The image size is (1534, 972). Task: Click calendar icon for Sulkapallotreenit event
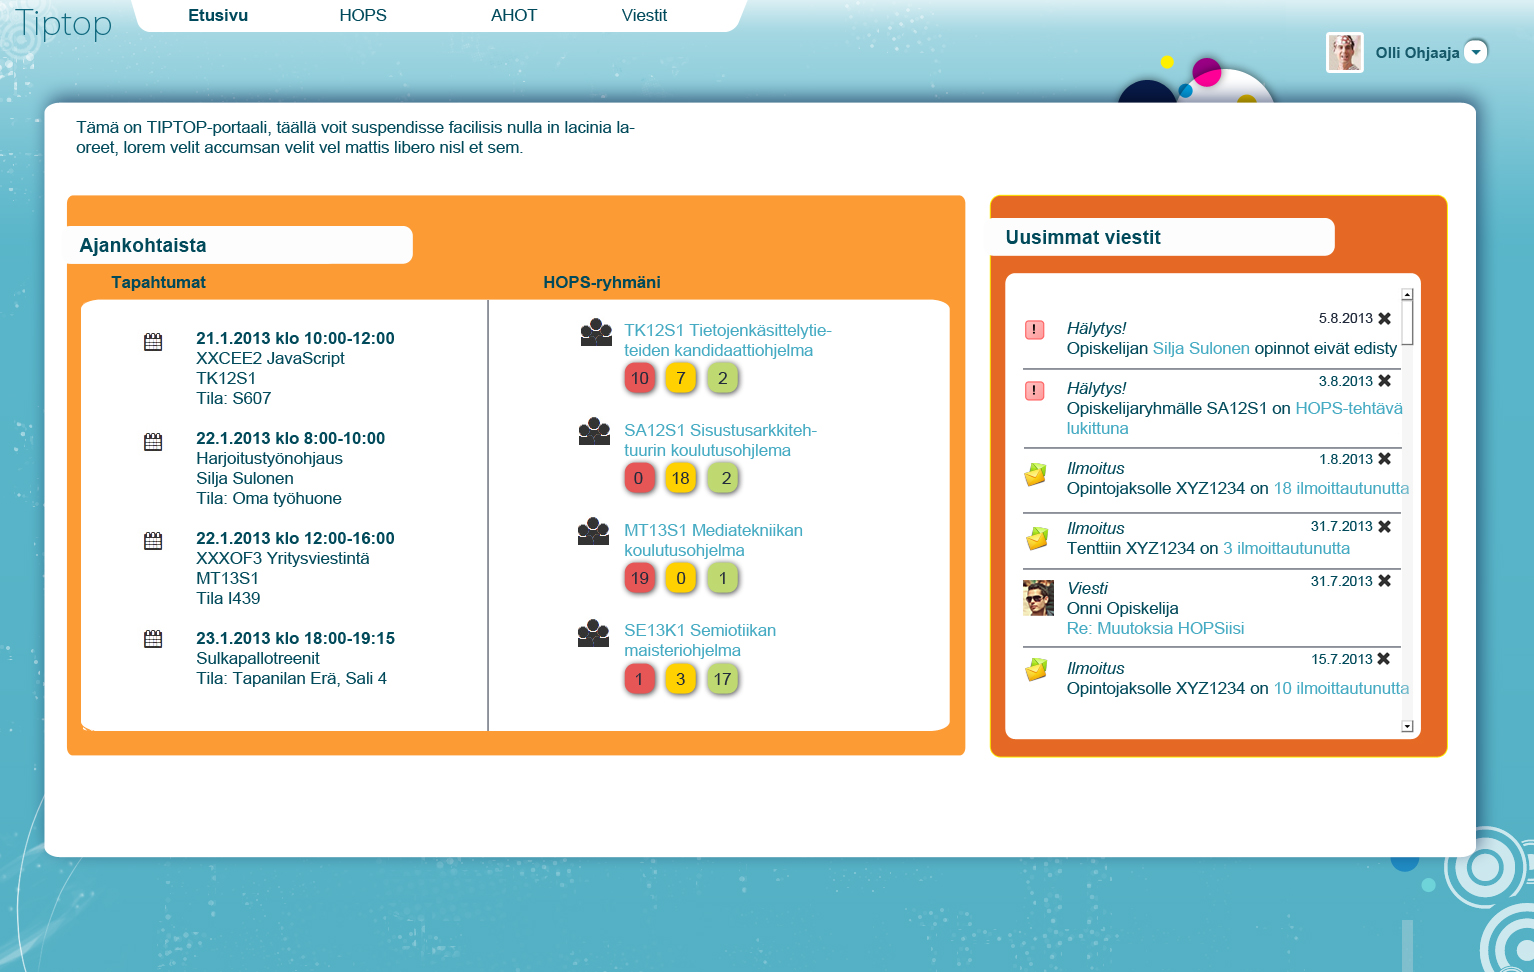click(x=153, y=639)
